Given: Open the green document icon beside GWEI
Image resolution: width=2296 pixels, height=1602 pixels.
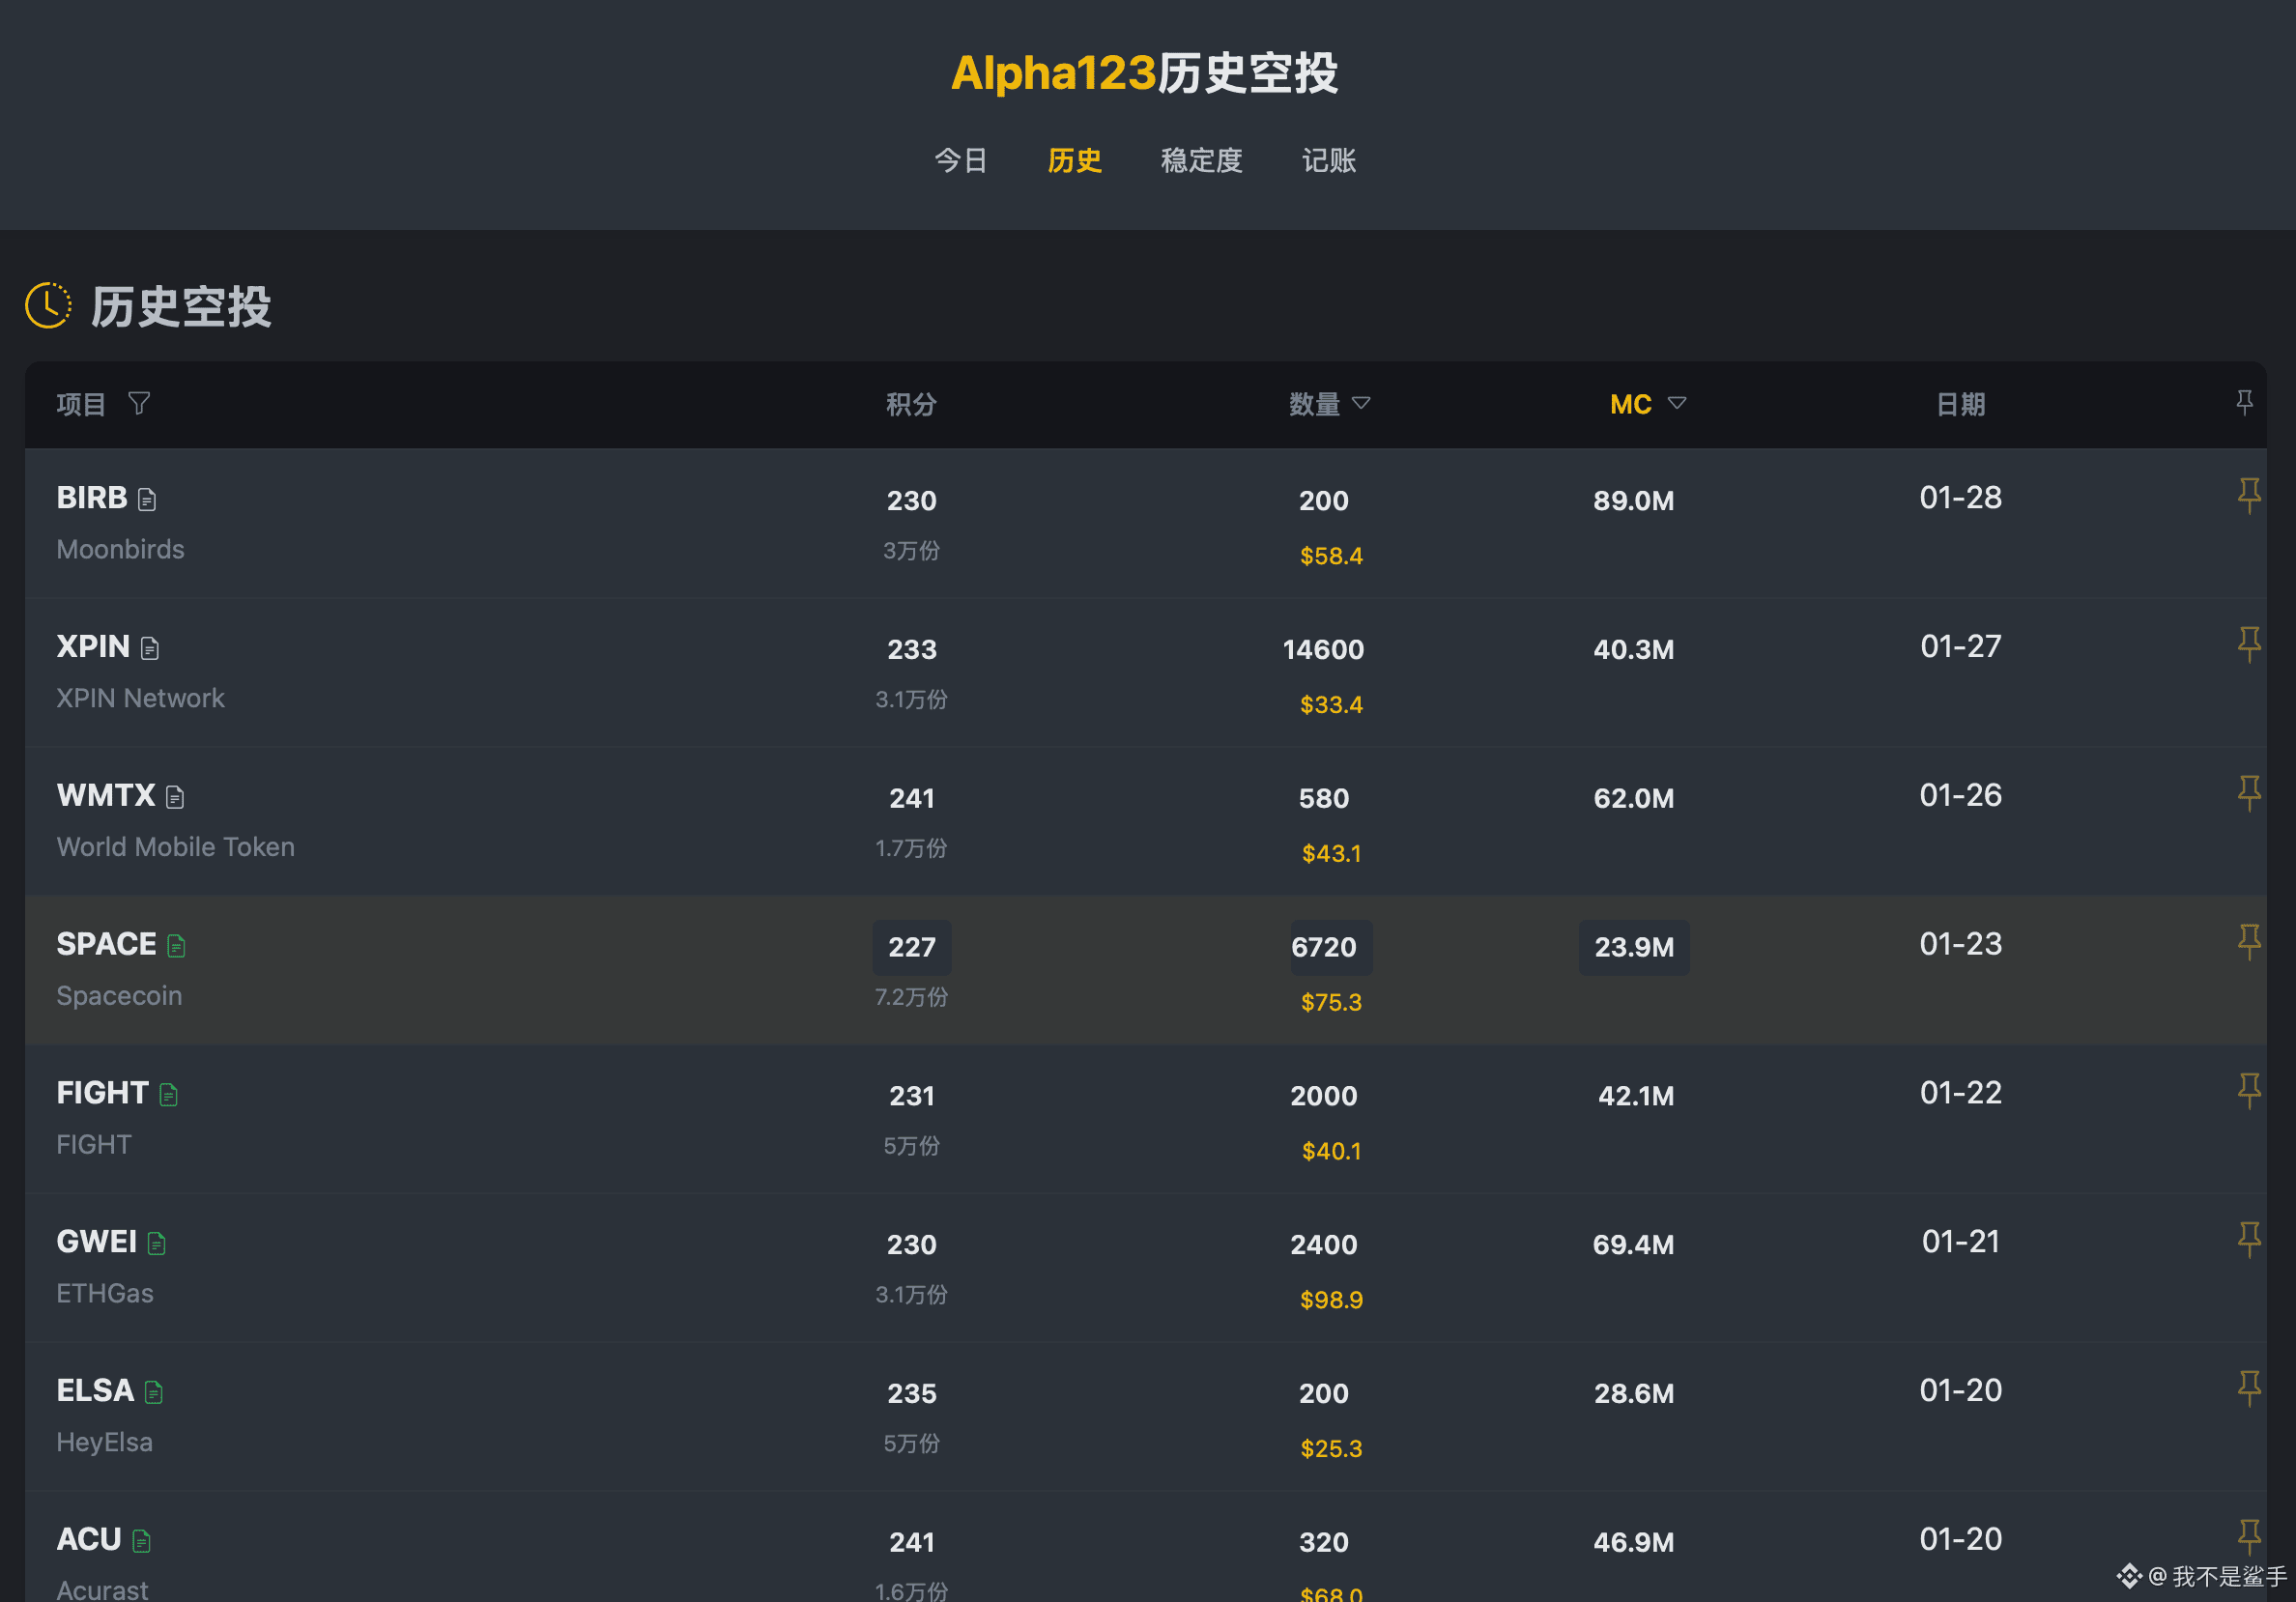Looking at the screenshot, I should tap(157, 1243).
